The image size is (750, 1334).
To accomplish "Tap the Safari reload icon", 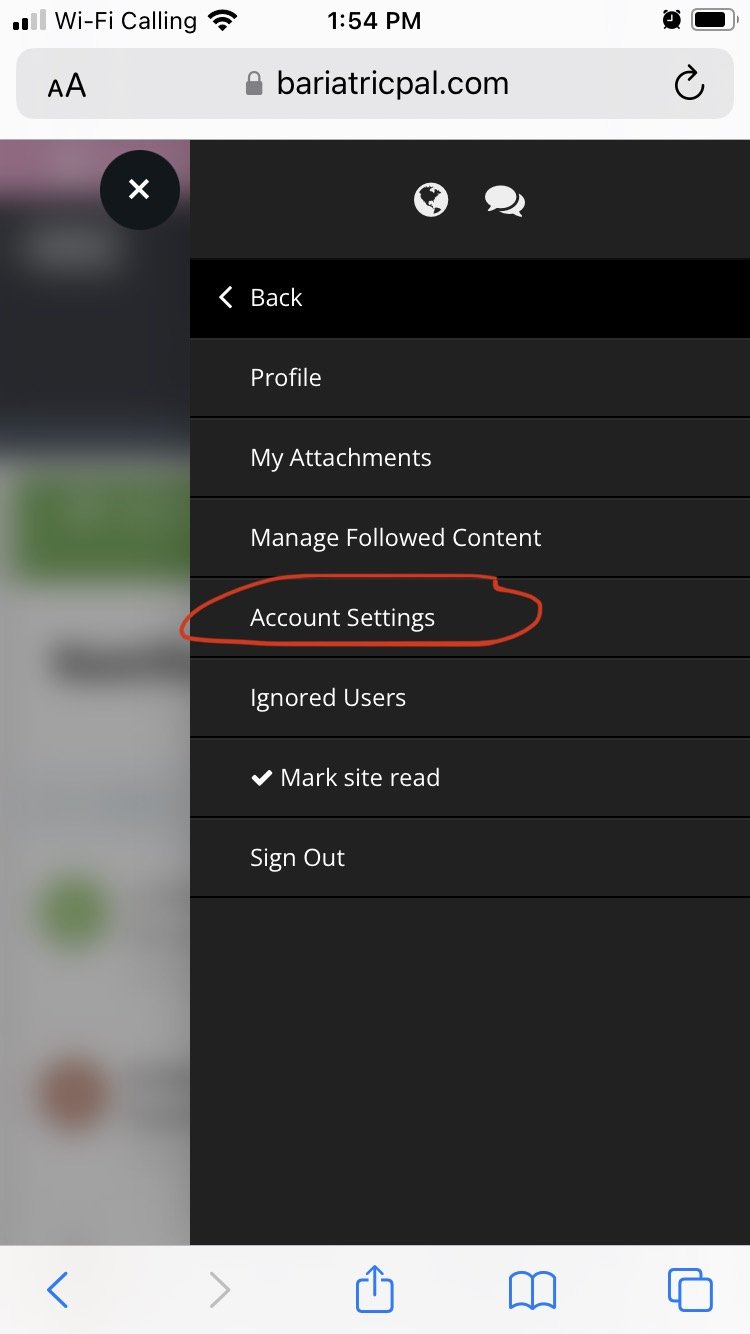I will [689, 84].
